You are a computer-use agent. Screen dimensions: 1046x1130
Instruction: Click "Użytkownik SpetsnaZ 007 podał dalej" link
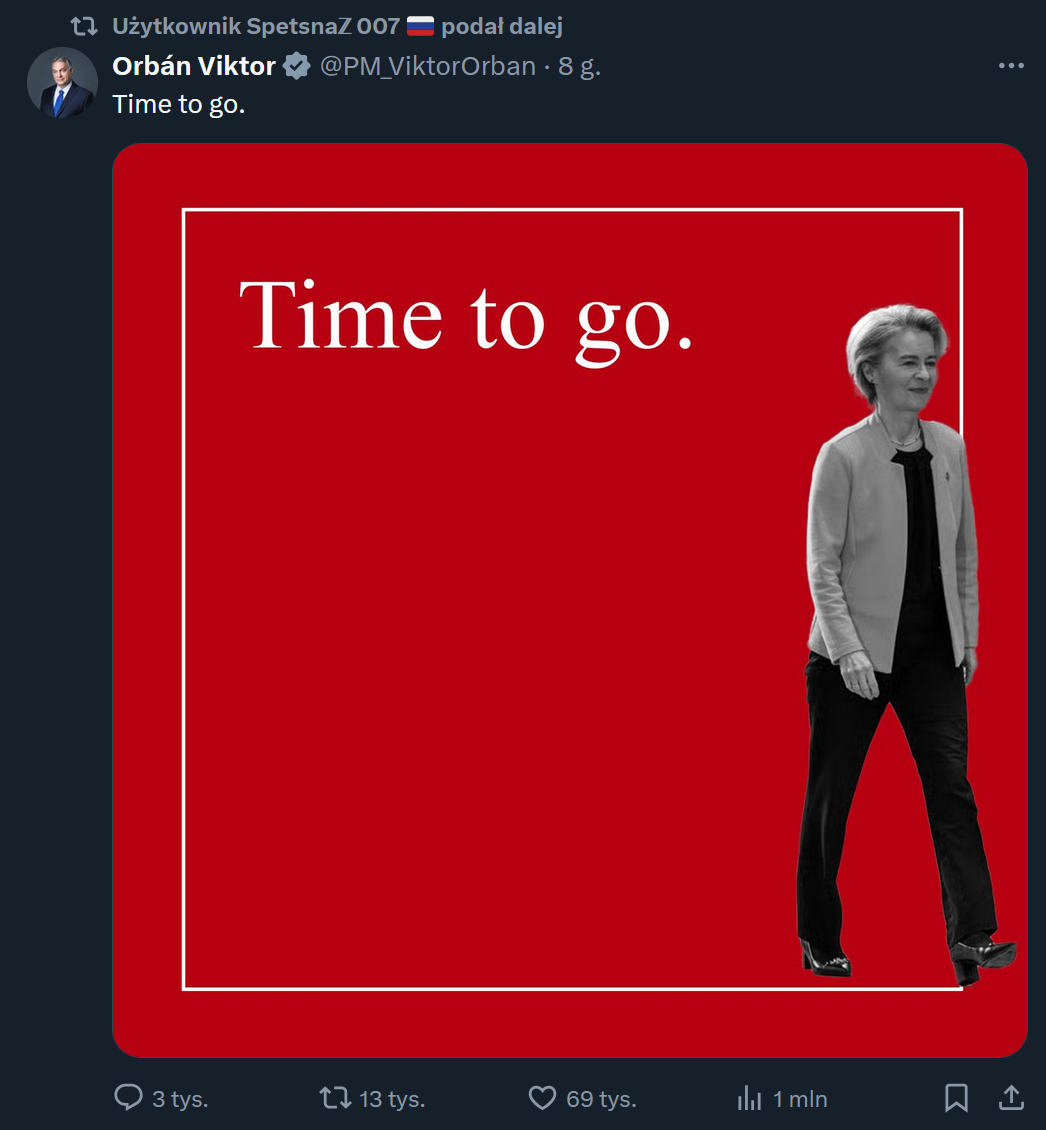(337, 26)
